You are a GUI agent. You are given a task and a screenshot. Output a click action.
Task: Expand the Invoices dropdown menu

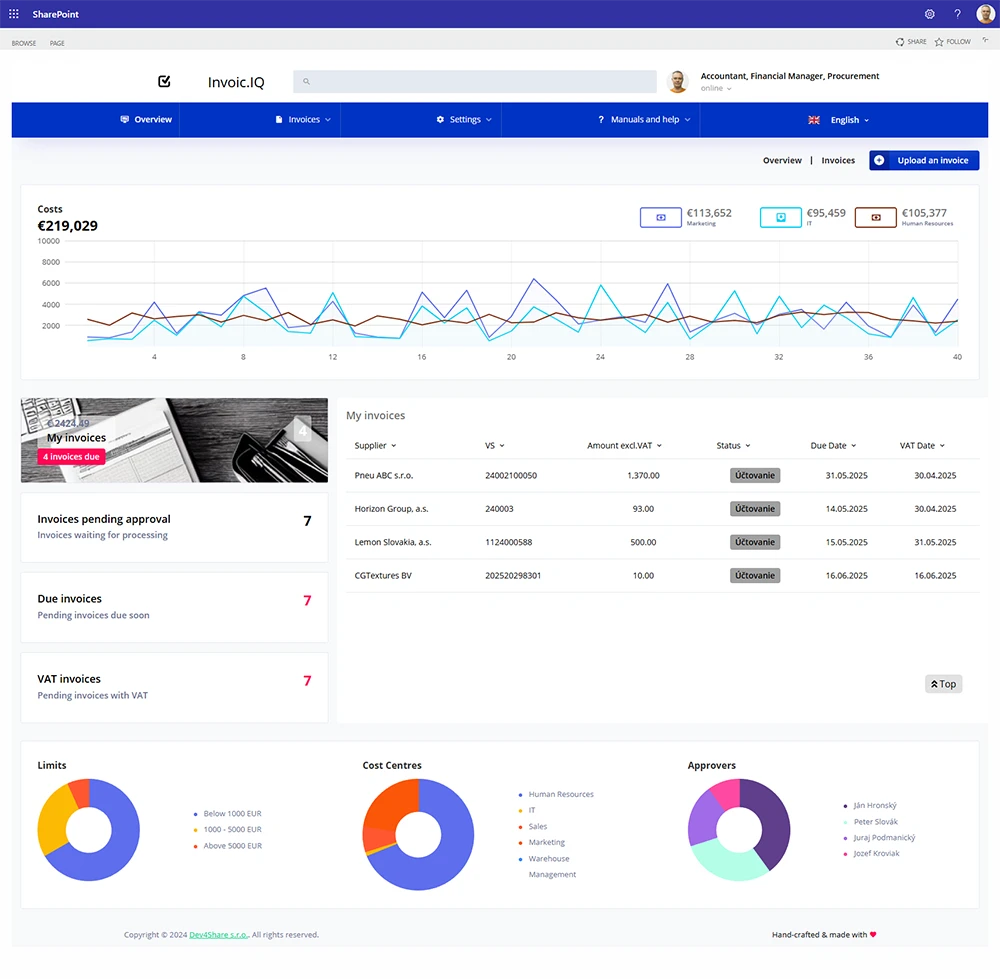(x=304, y=120)
